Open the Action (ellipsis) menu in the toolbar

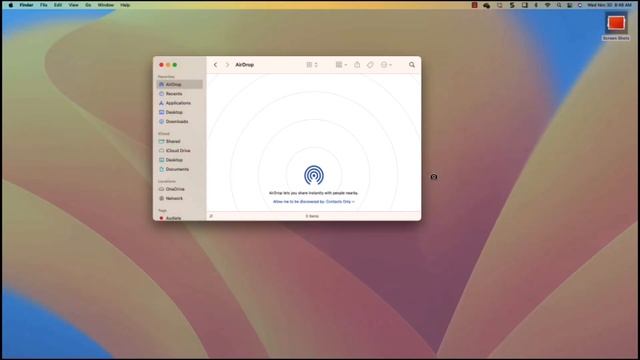click(x=386, y=65)
